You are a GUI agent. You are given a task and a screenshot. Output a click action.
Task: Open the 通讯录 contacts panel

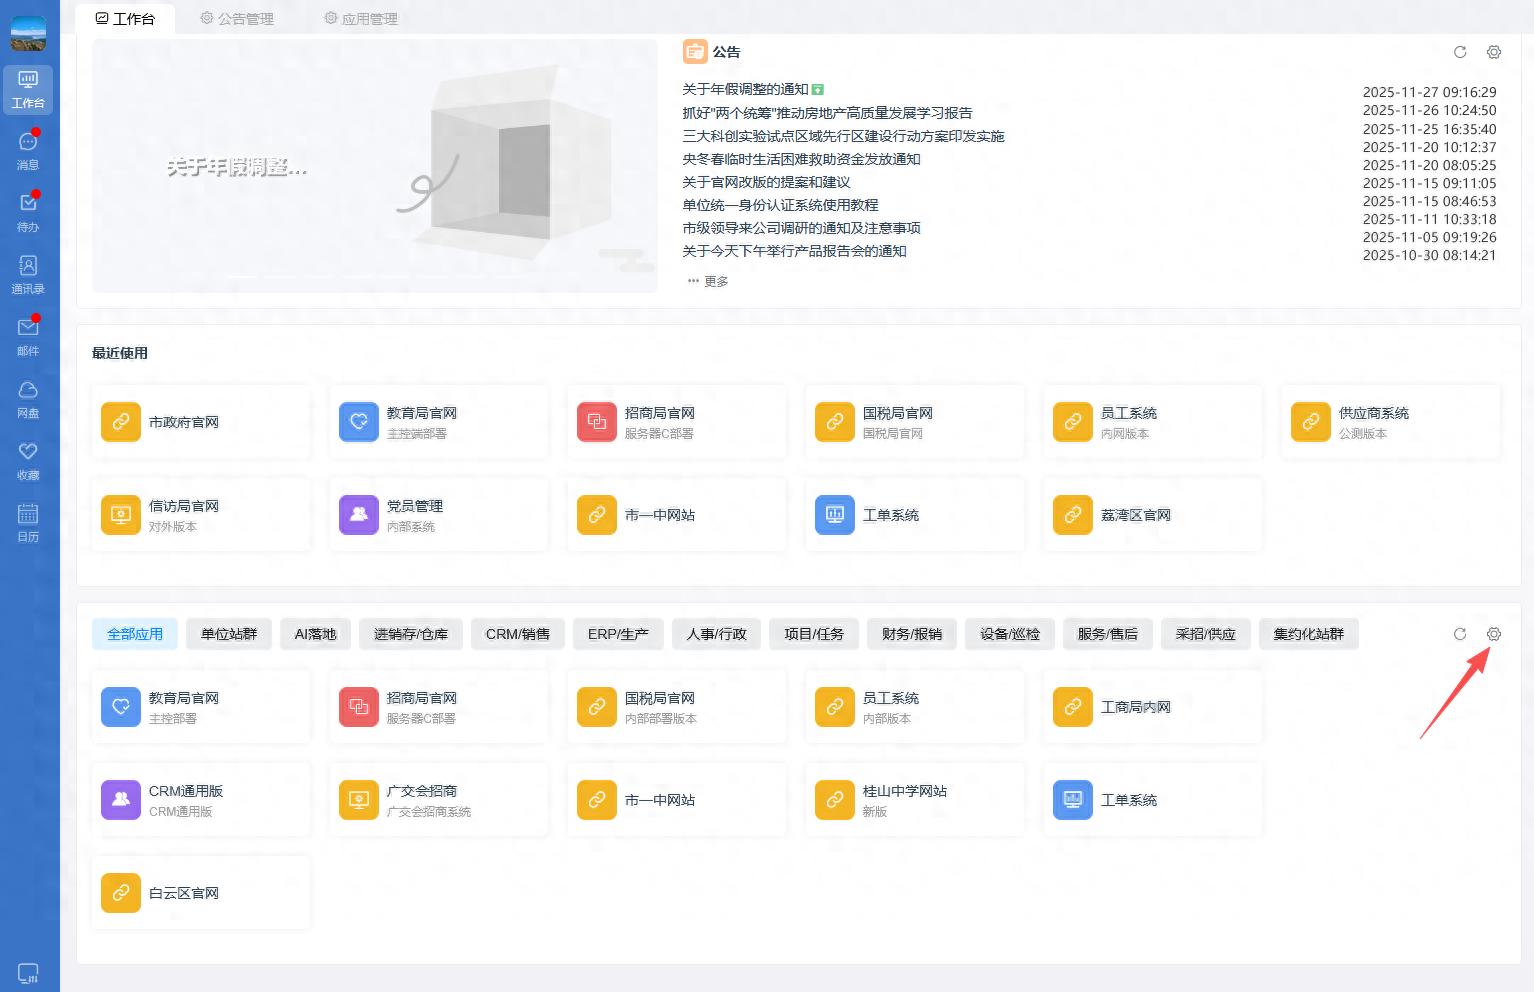28,273
